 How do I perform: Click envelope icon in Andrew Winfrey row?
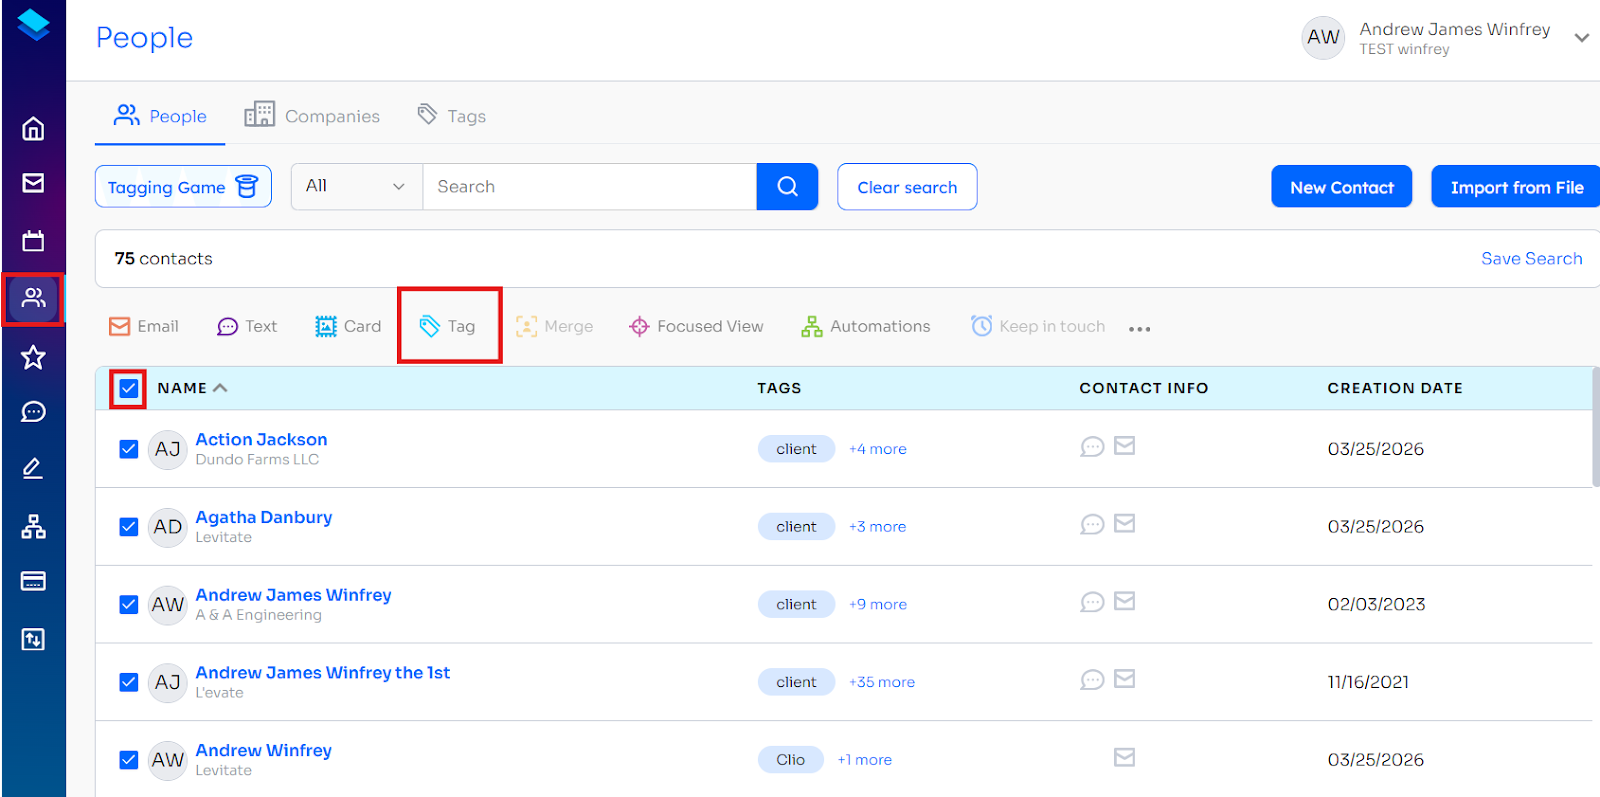1125,758
